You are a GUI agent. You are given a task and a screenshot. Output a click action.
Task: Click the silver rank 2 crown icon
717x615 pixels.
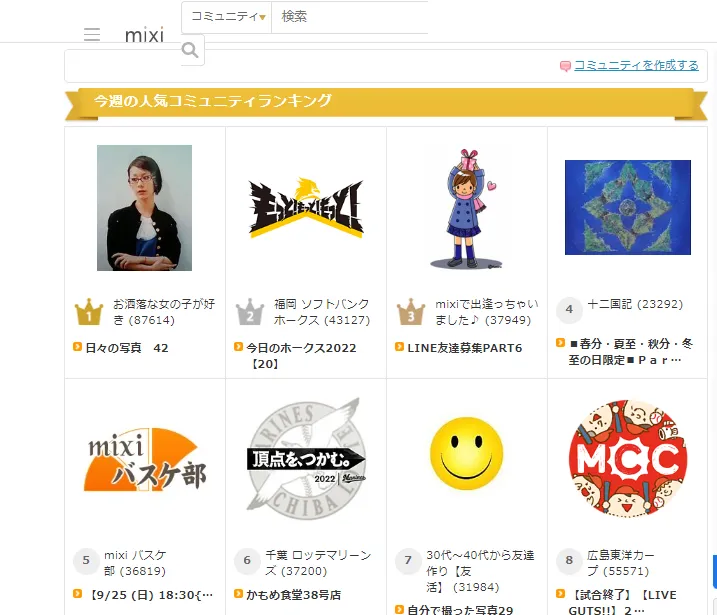pos(250,312)
